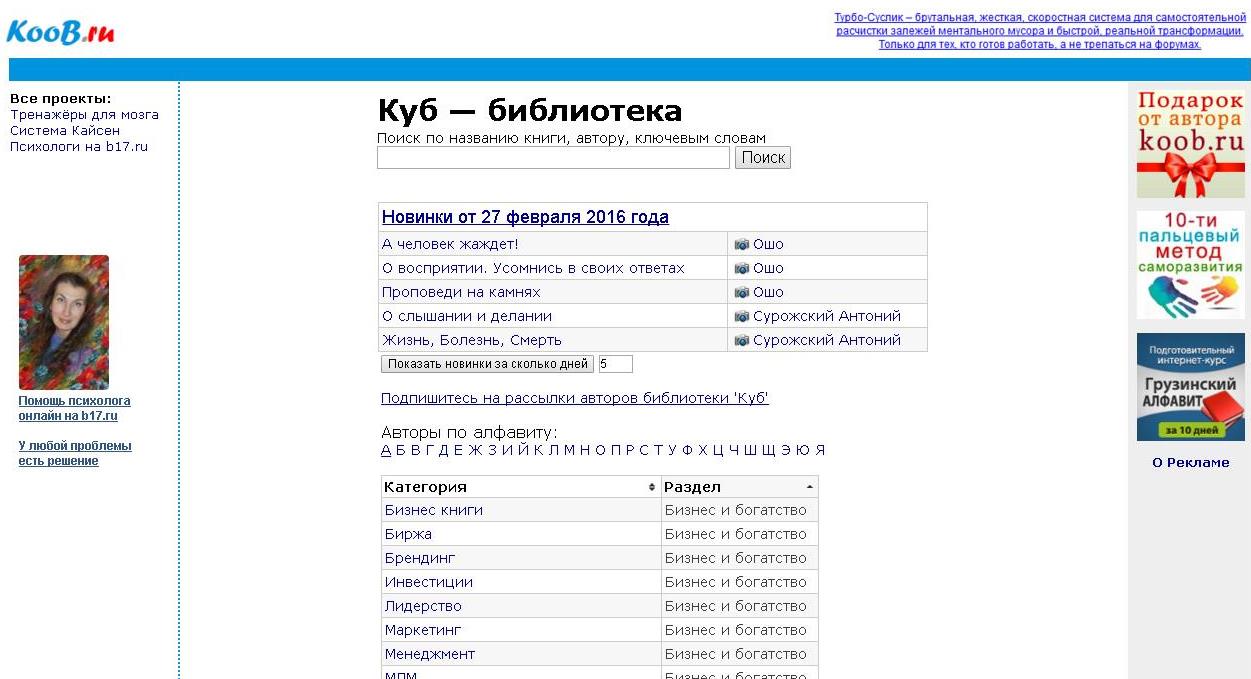The height and width of the screenshot is (679, 1251).
Task: Open category Маркетинг
Action: pos(423,630)
